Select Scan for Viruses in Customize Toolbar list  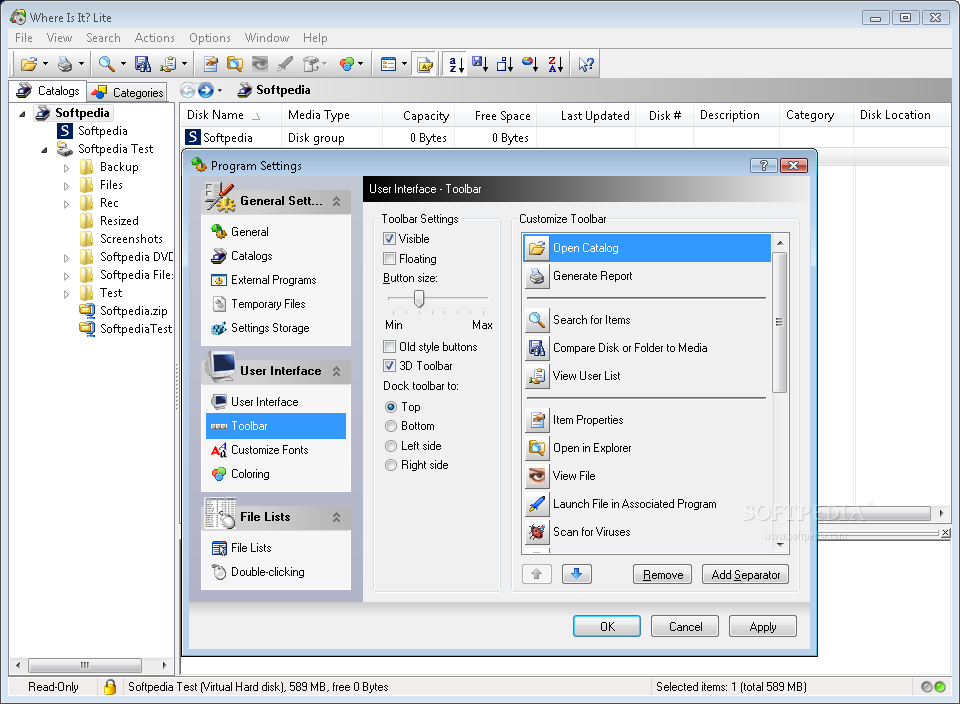point(647,532)
